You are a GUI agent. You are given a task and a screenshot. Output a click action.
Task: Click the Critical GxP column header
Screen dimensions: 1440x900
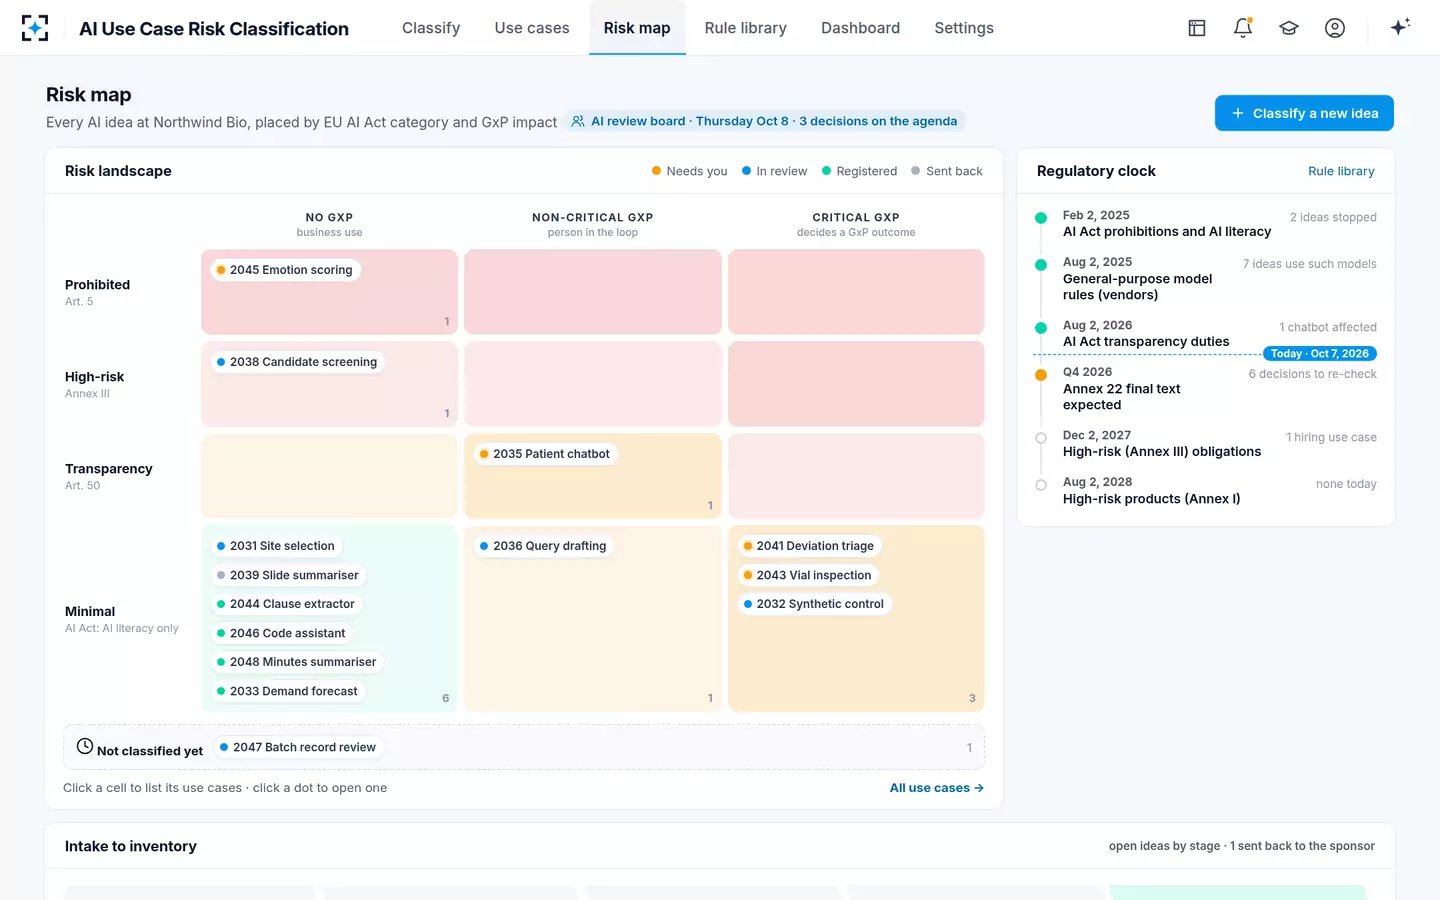click(856, 224)
